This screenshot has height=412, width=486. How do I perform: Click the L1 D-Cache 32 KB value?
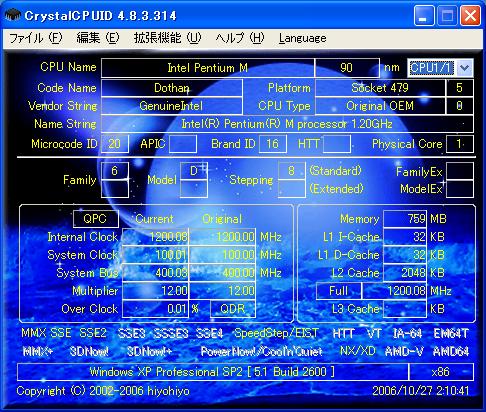(405, 255)
